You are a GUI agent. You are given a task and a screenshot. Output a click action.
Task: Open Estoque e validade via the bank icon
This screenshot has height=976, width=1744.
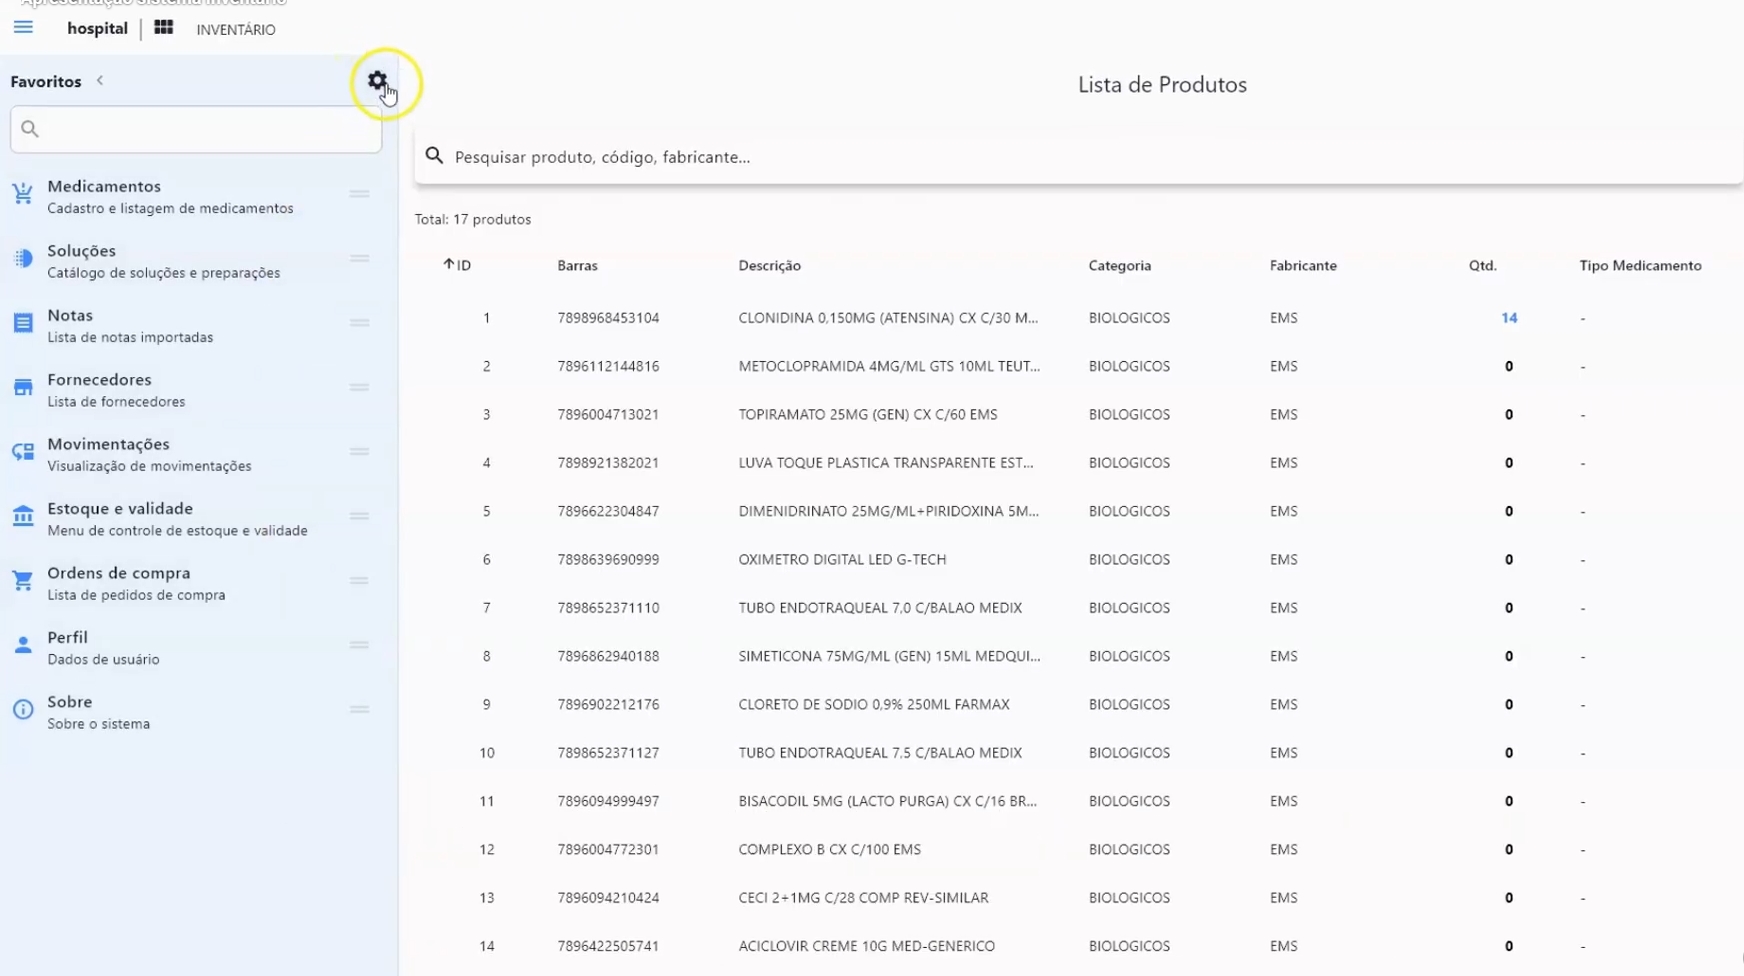tap(22, 515)
